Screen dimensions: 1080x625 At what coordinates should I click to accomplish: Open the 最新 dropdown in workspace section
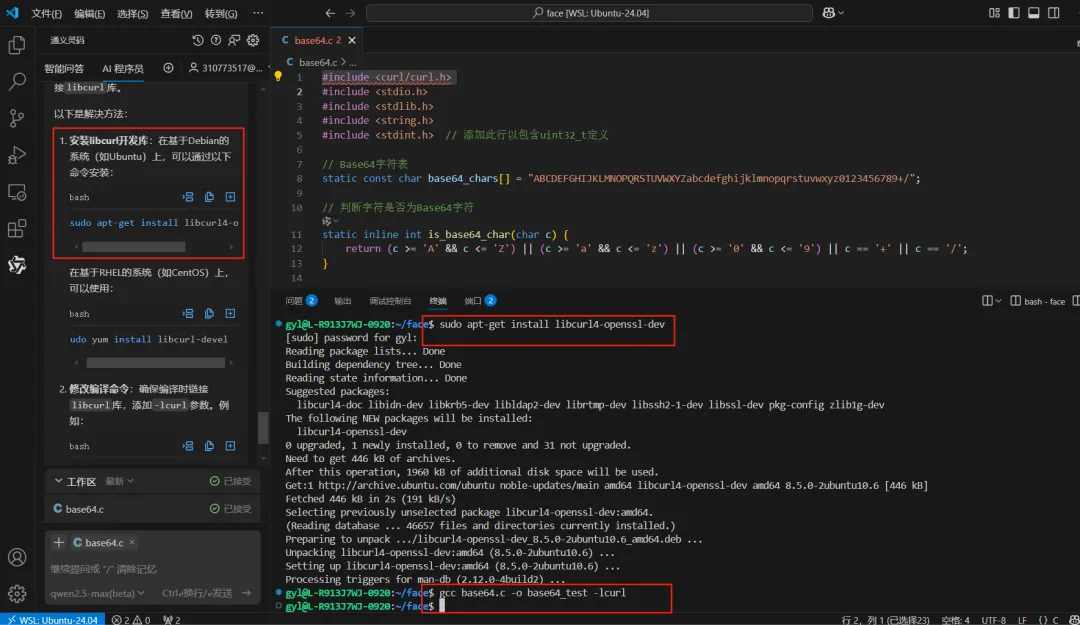pyautogui.click(x=119, y=481)
